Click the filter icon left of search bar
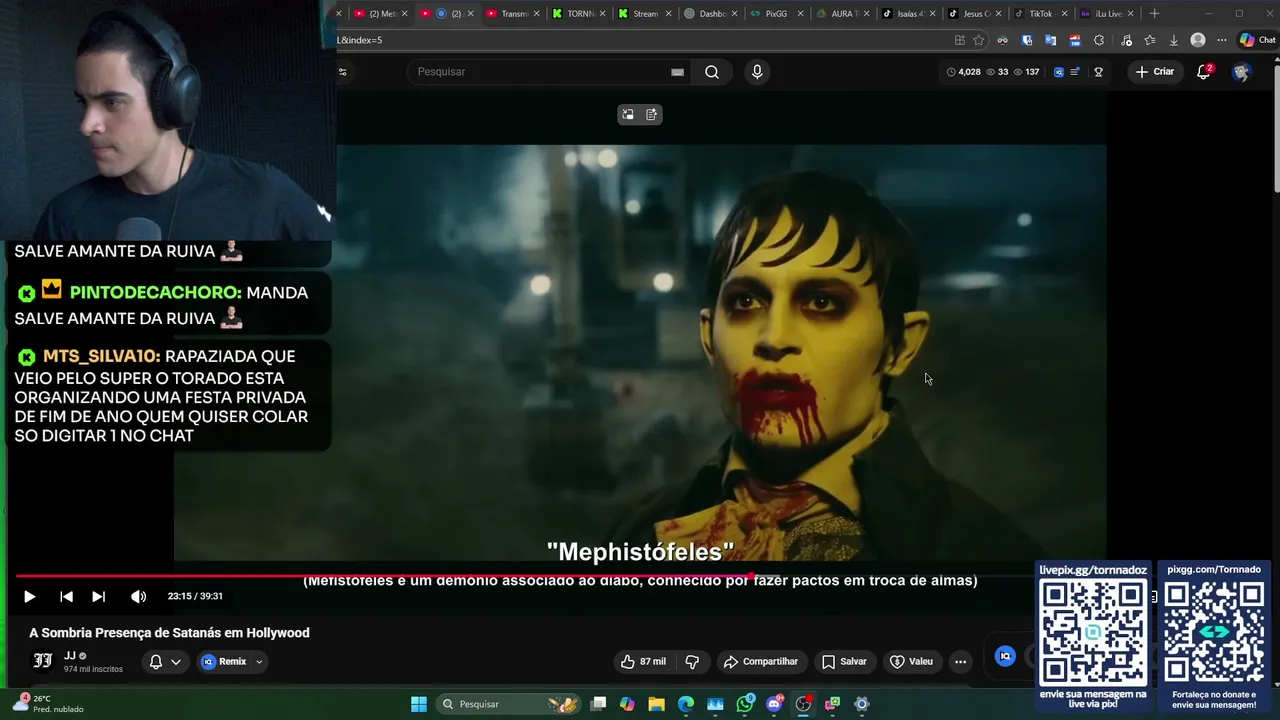 click(343, 72)
